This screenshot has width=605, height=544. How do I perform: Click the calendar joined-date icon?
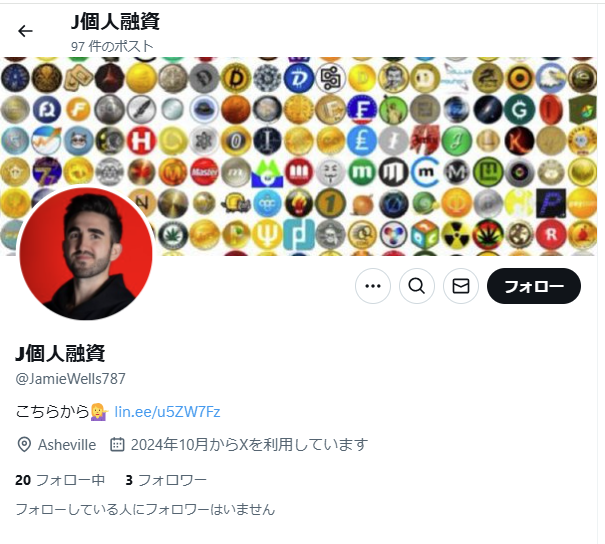pyautogui.click(x=117, y=444)
